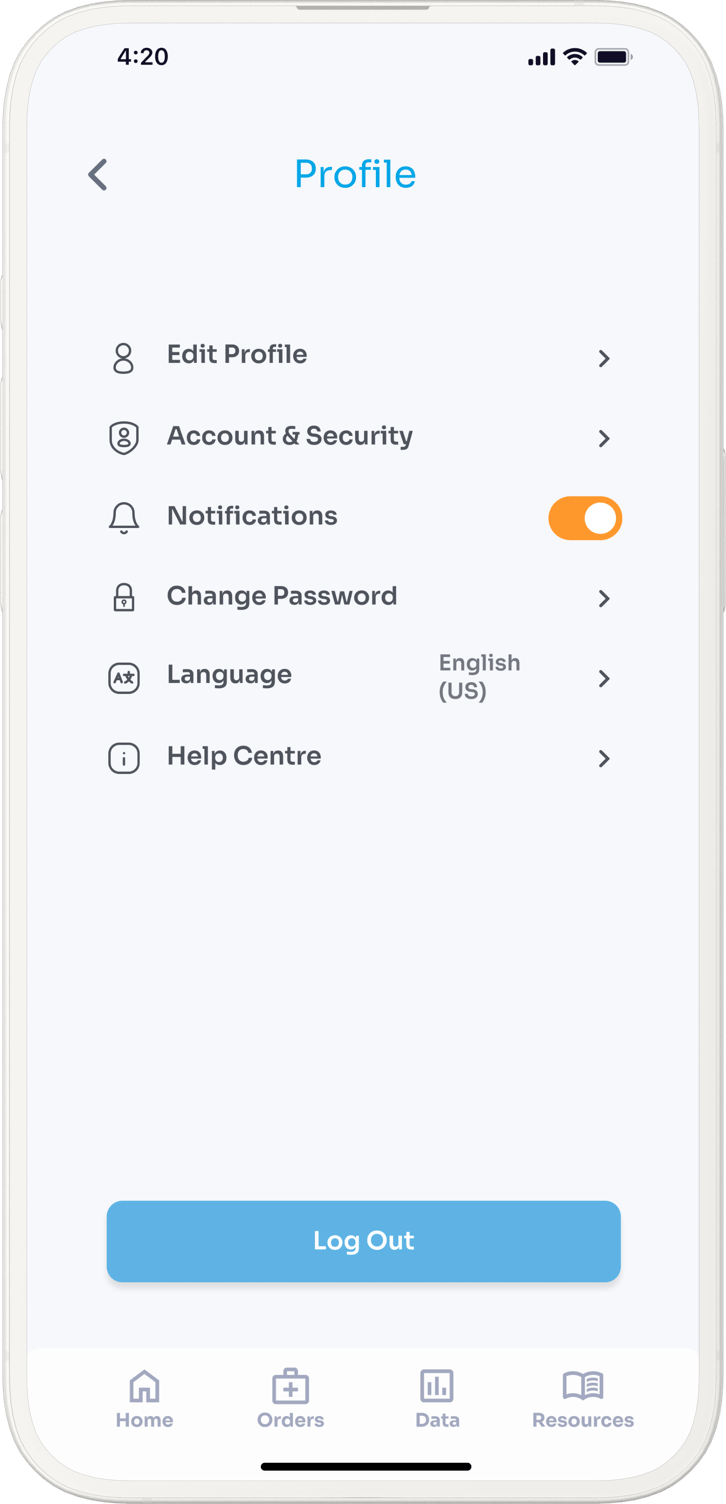Click the Change Password chevron arrow

point(604,598)
